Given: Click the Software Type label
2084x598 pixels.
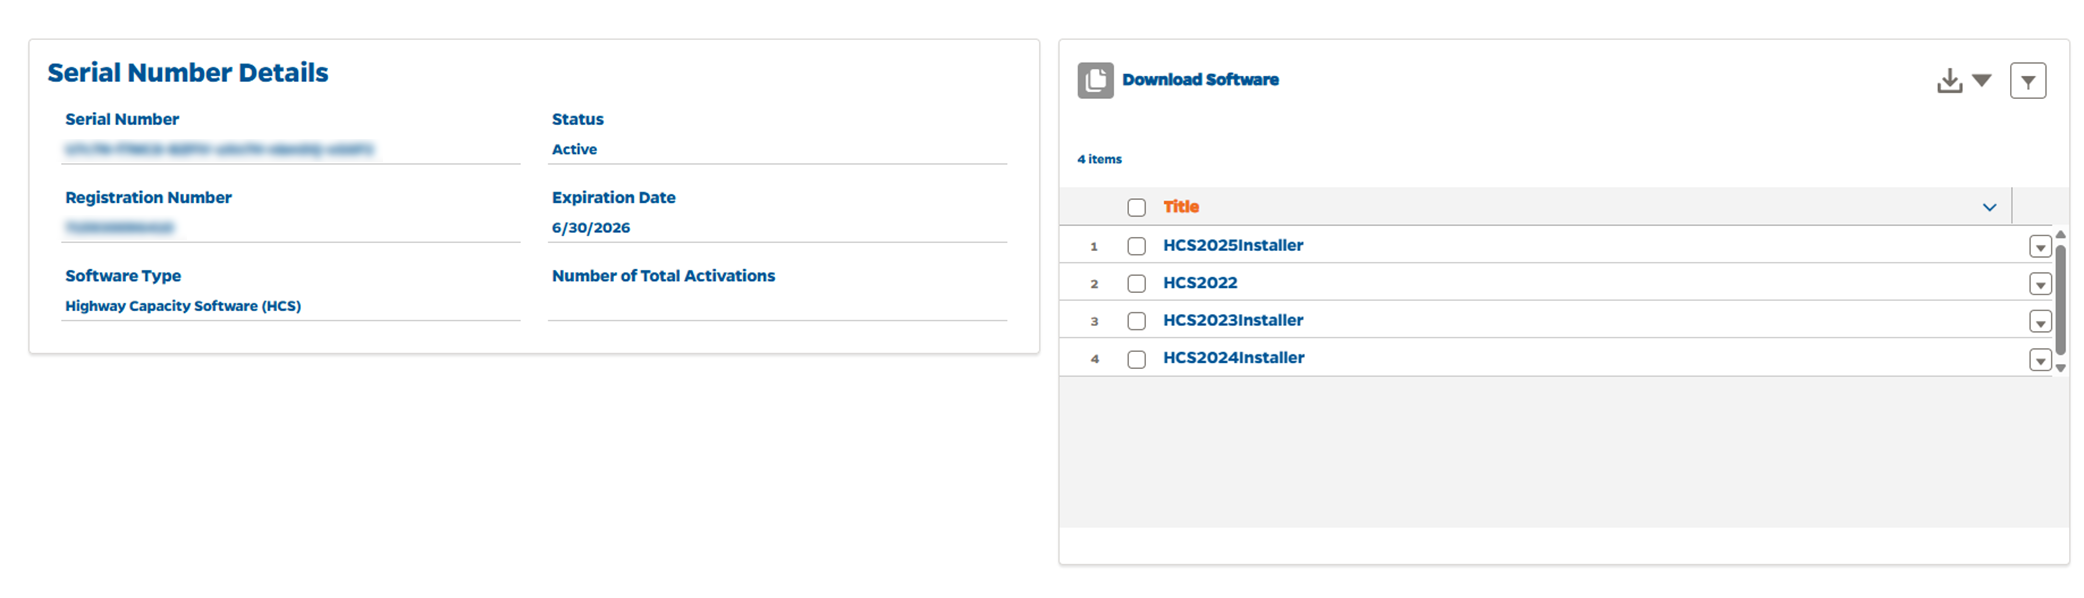Looking at the screenshot, I should [x=123, y=276].
